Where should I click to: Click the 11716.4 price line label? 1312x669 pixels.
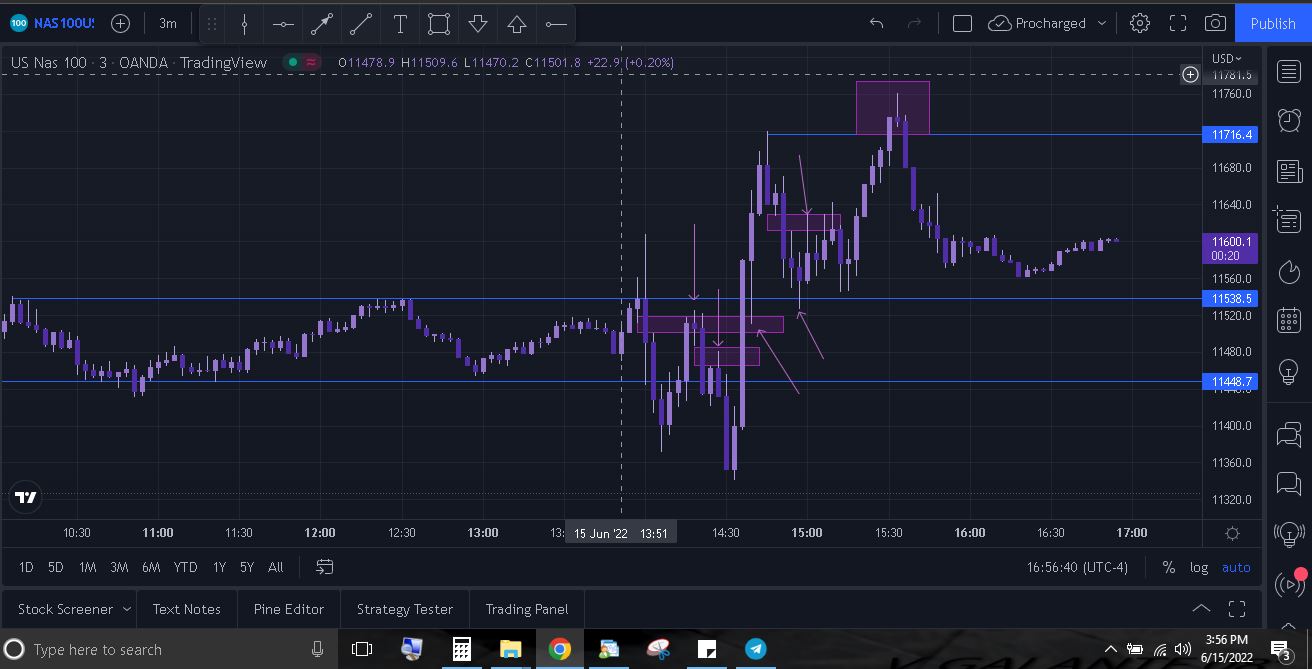1229,134
